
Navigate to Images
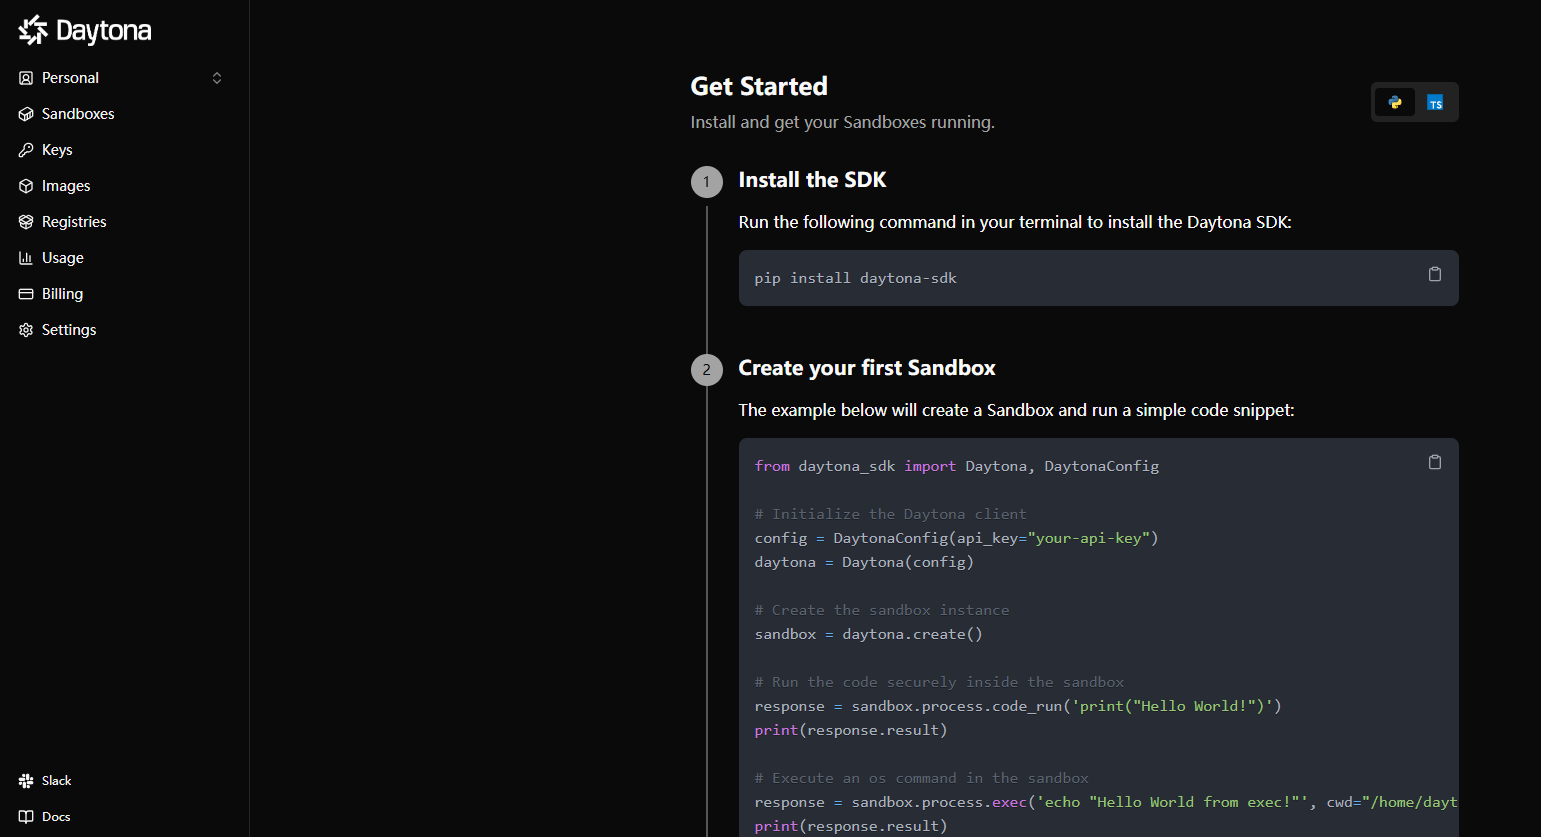pyautogui.click(x=66, y=186)
